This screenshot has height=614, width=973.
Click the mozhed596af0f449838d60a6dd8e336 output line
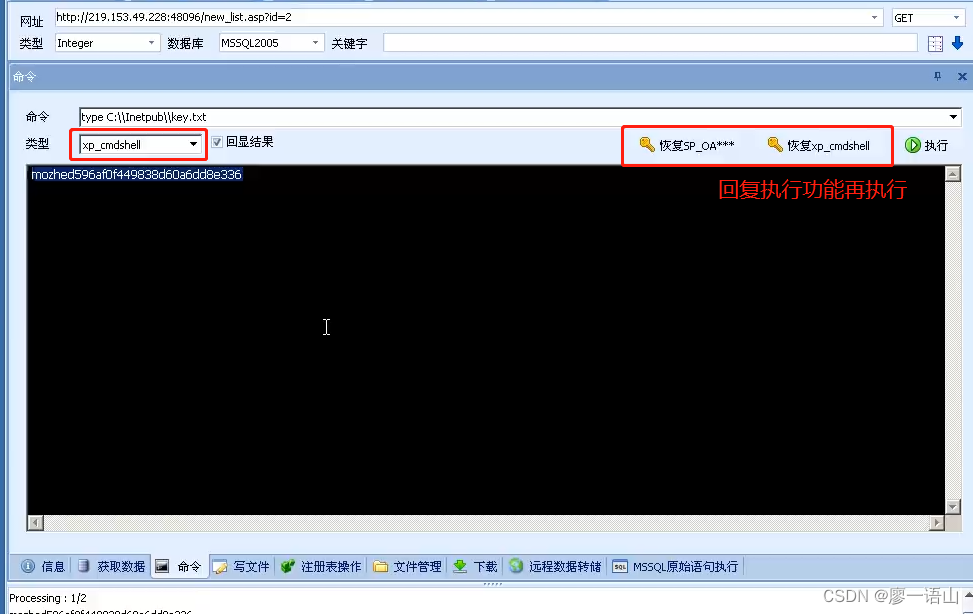[137, 174]
